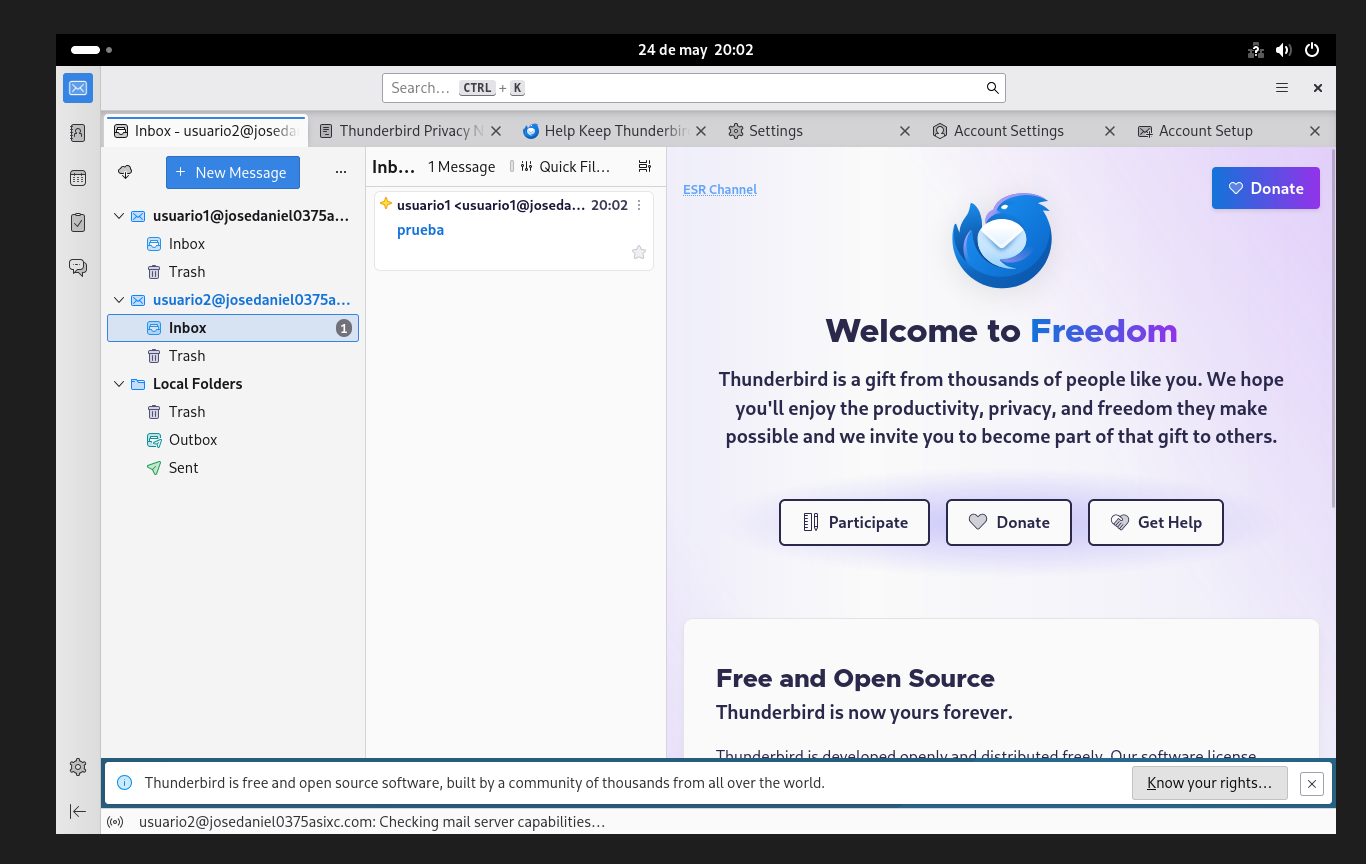1366x864 pixels.
Task: Select Trash under Local Folders
Action: click(233, 412)
